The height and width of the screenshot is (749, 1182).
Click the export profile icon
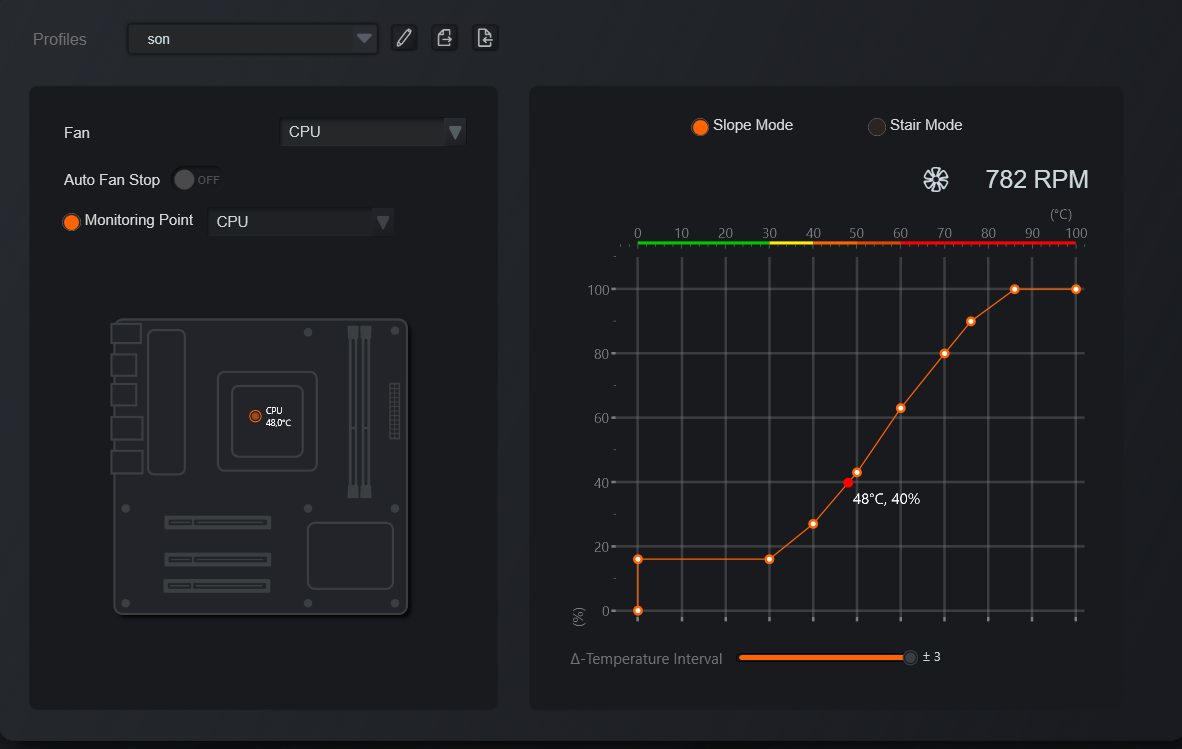tap(445, 38)
